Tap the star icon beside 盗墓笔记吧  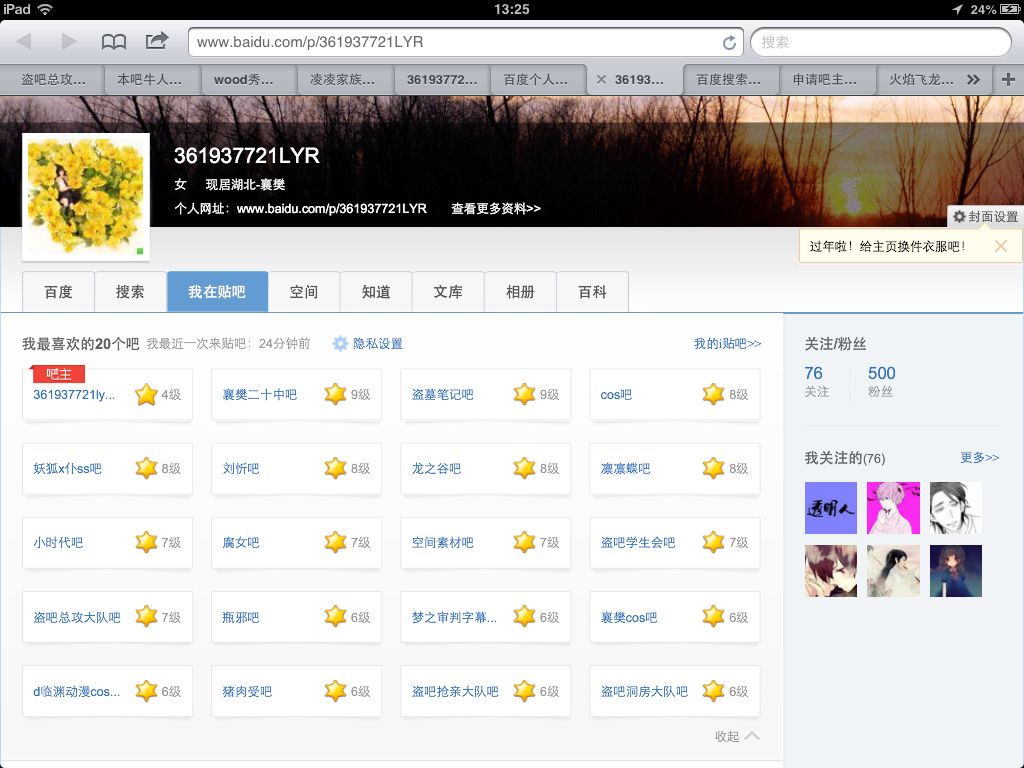pyautogui.click(x=524, y=394)
